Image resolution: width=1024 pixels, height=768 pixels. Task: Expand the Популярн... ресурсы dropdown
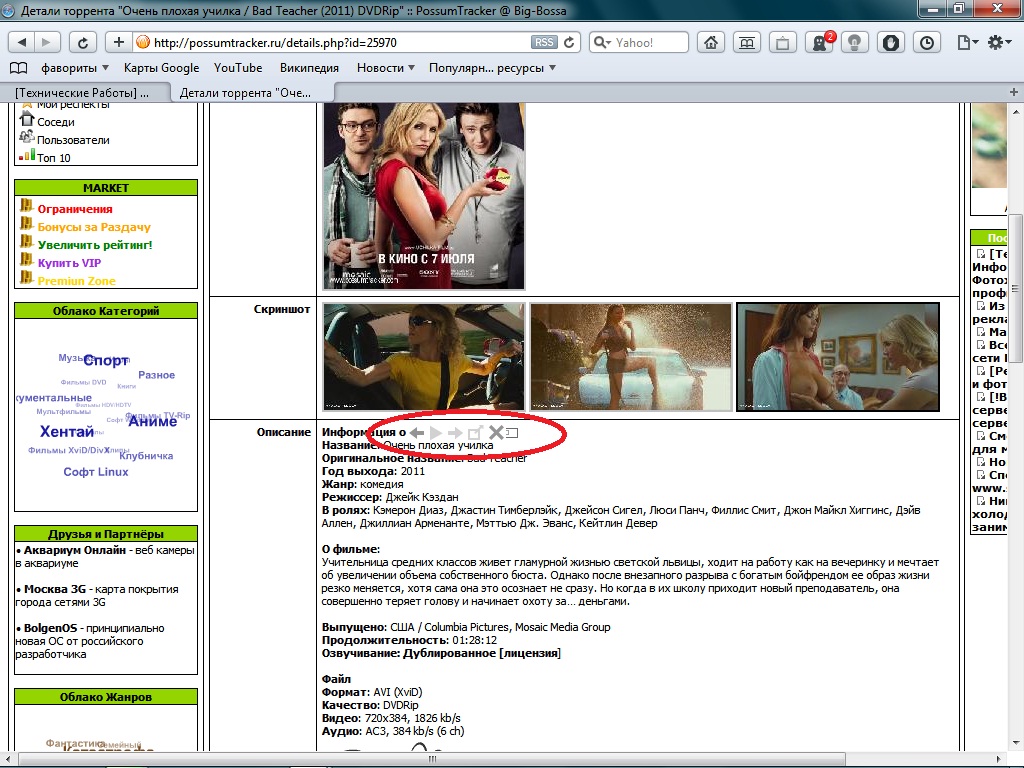pyautogui.click(x=492, y=68)
